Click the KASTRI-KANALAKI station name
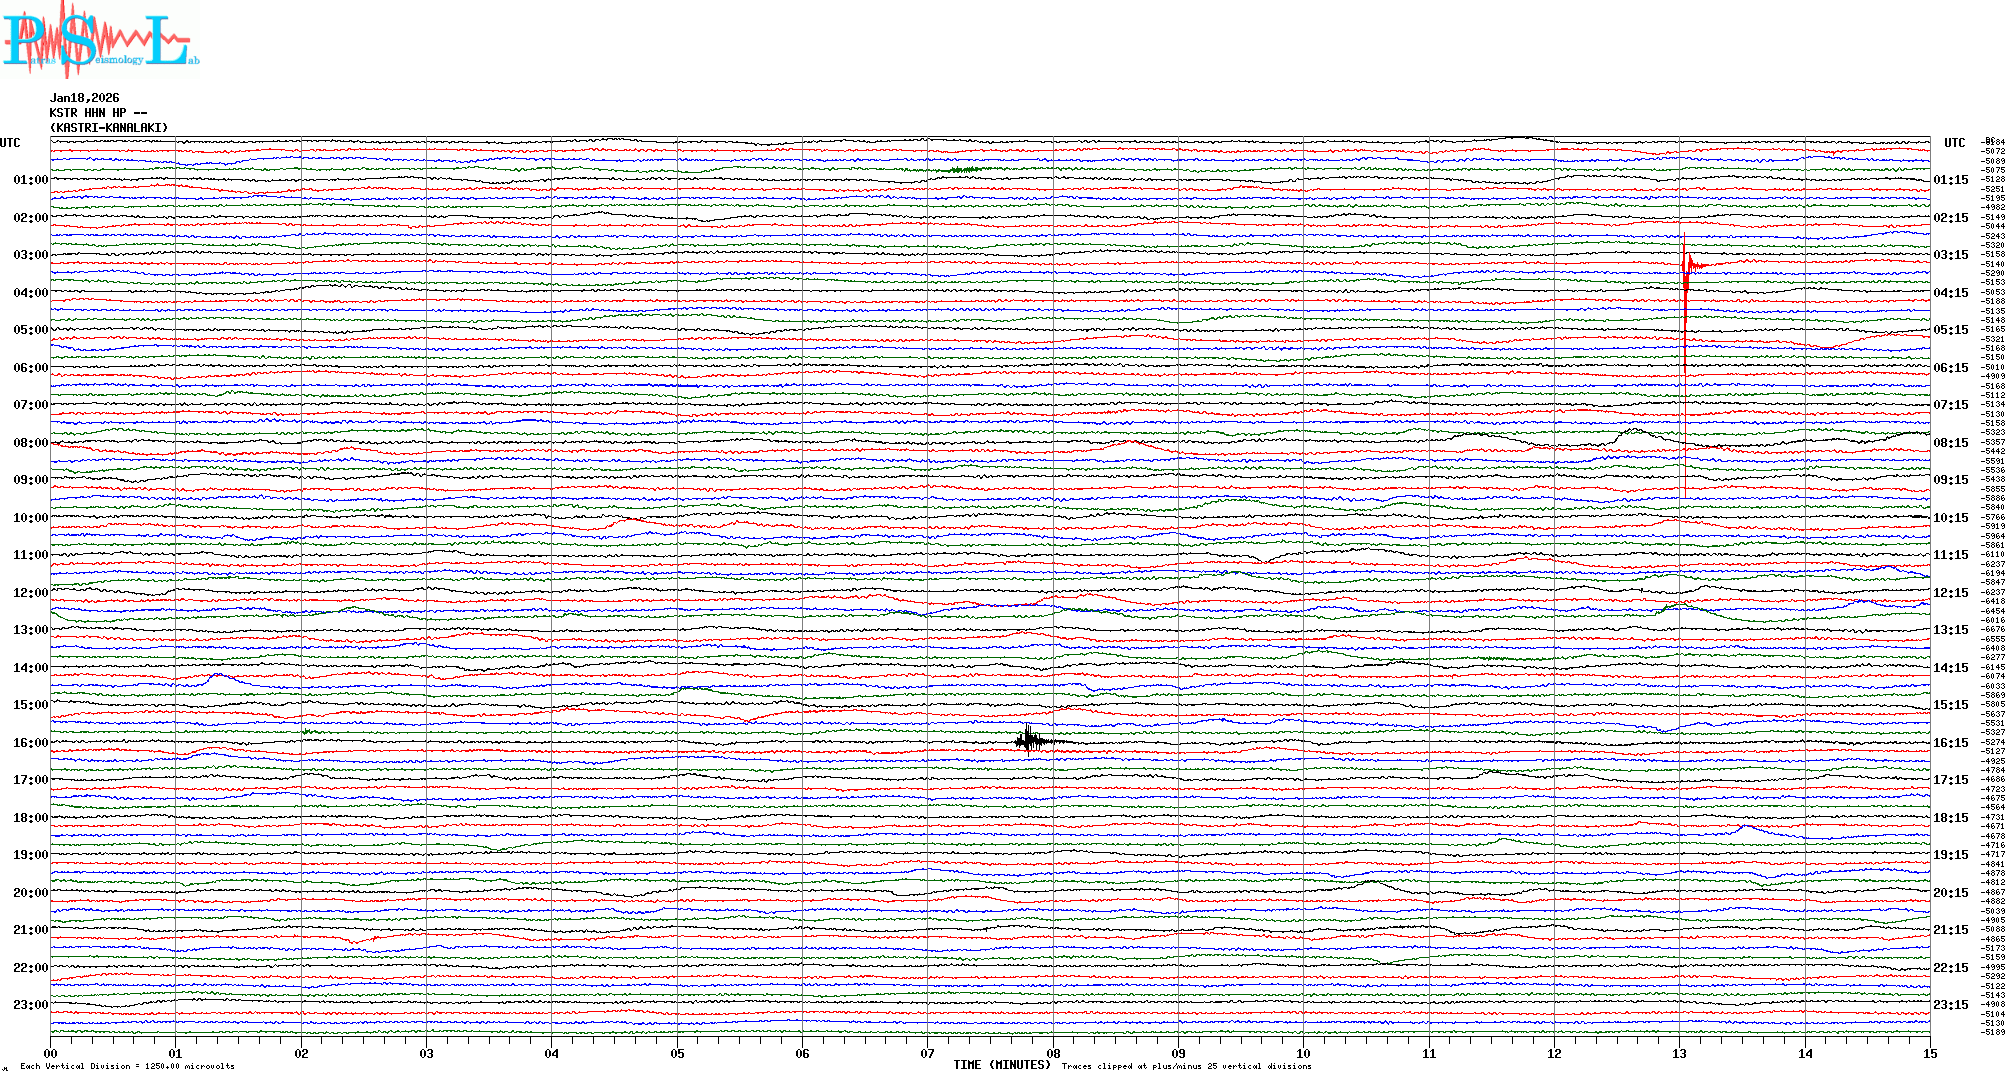The image size is (2010, 1080). pyautogui.click(x=109, y=128)
